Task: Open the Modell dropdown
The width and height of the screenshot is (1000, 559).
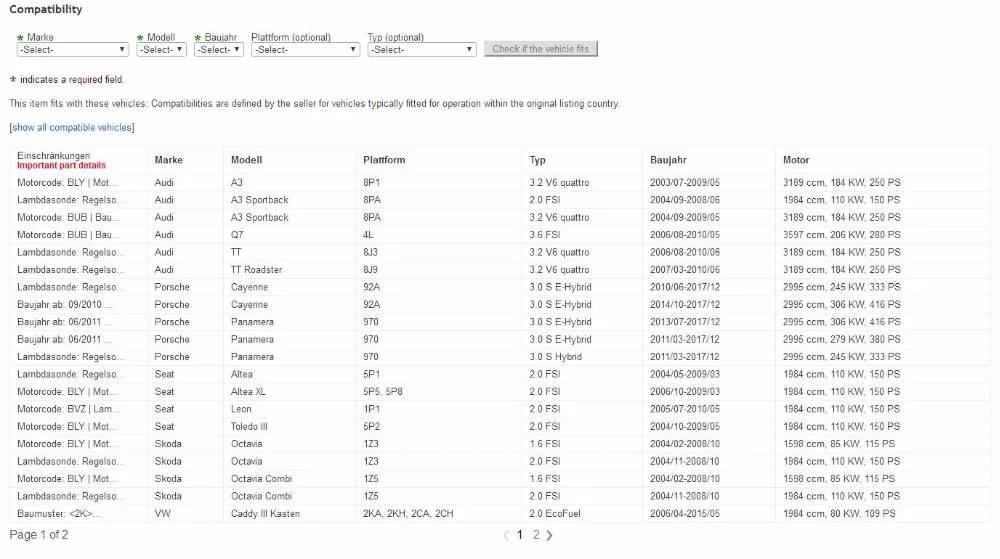Action: [x=161, y=50]
